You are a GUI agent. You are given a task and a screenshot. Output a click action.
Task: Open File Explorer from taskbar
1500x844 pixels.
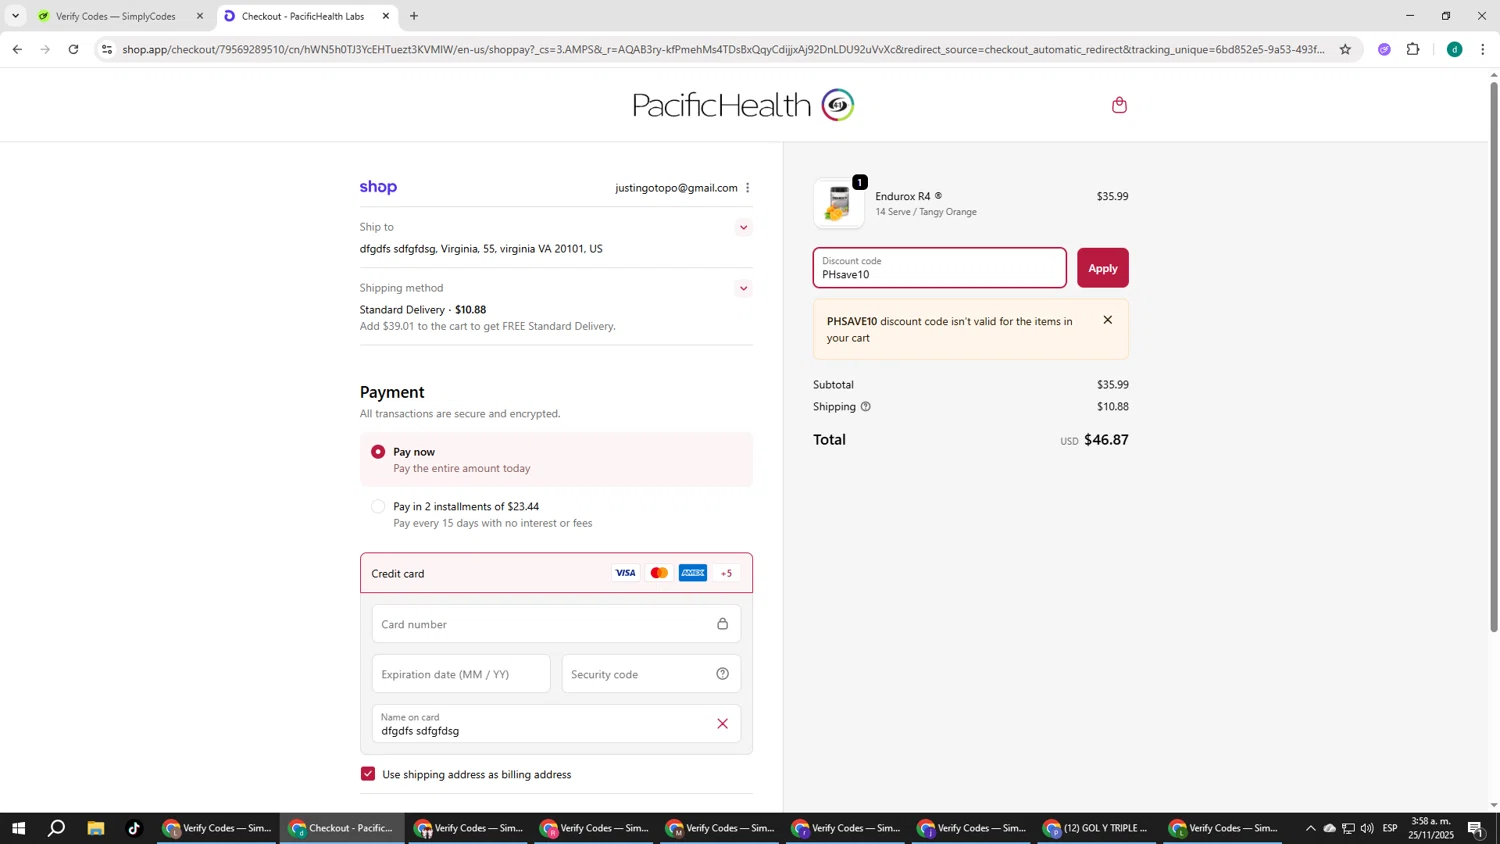click(x=96, y=828)
